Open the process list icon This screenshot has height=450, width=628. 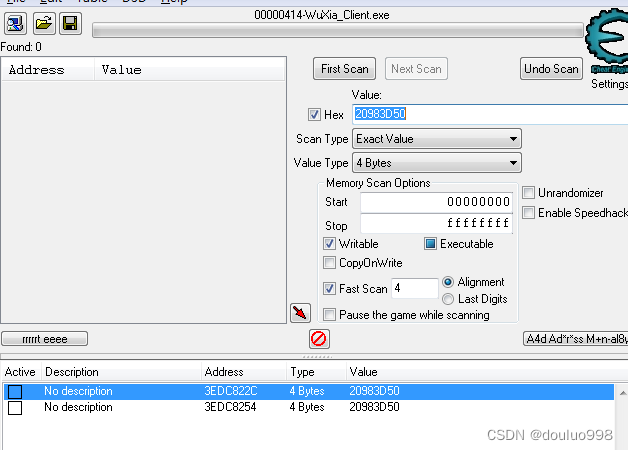coord(16,23)
